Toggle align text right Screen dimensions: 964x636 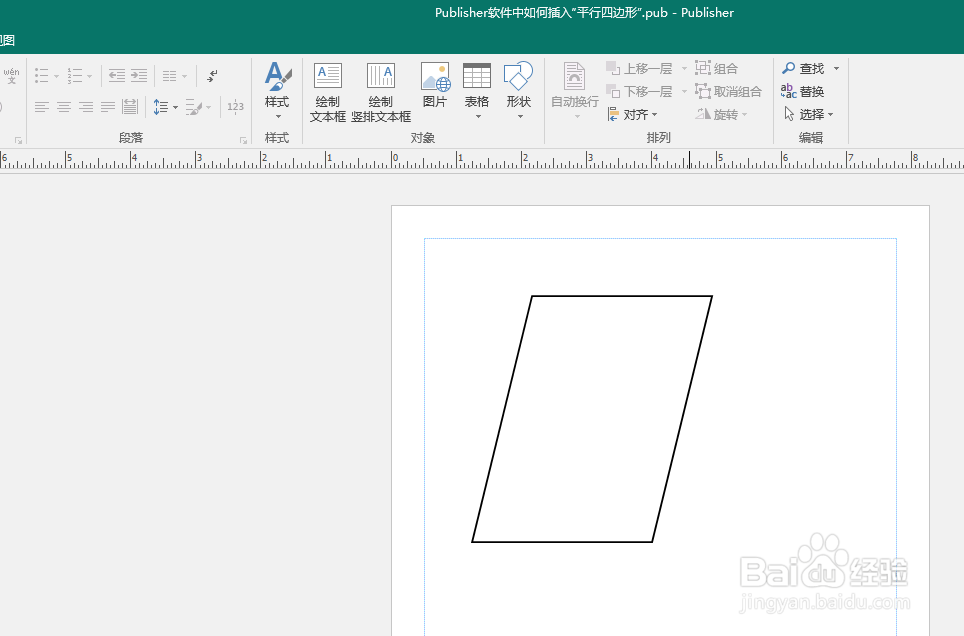click(x=86, y=107)
